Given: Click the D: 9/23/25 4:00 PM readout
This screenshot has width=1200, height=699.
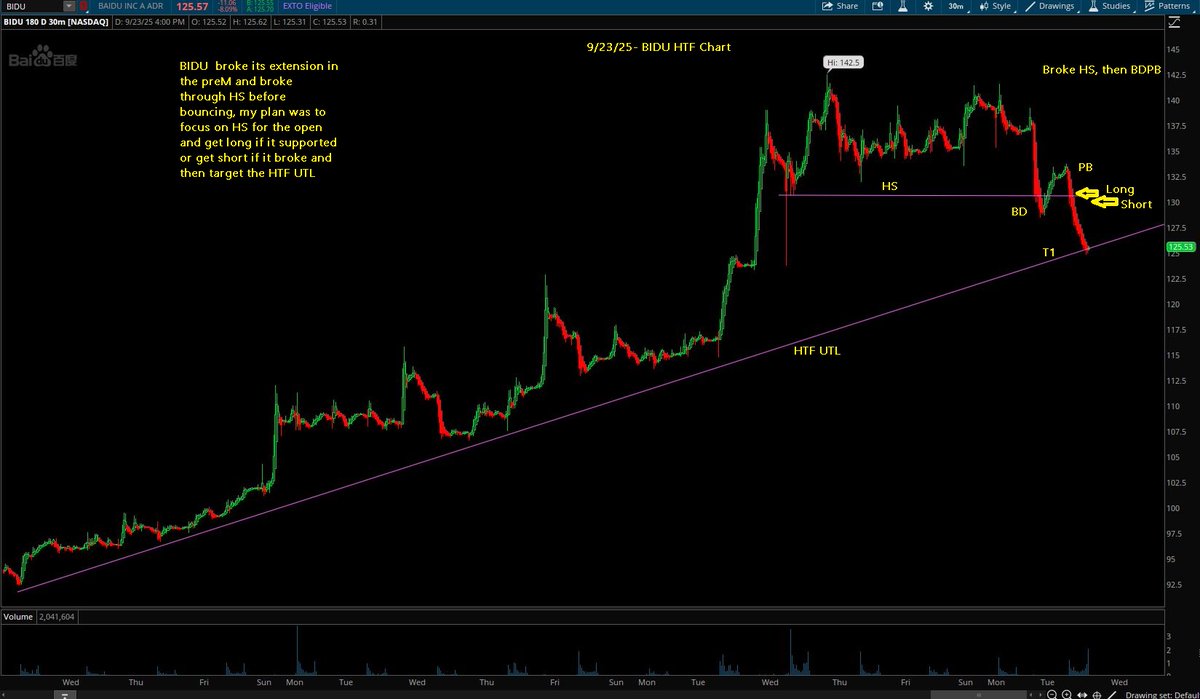Looking at the screenshot, I should [149, 22].
